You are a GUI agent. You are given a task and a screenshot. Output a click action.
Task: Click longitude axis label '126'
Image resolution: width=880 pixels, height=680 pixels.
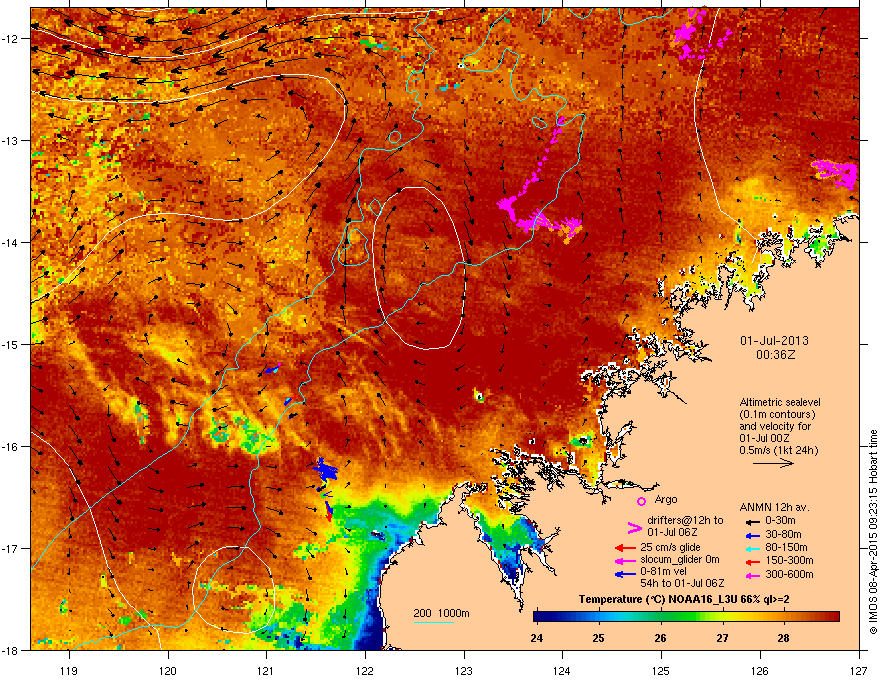point(760,670)
